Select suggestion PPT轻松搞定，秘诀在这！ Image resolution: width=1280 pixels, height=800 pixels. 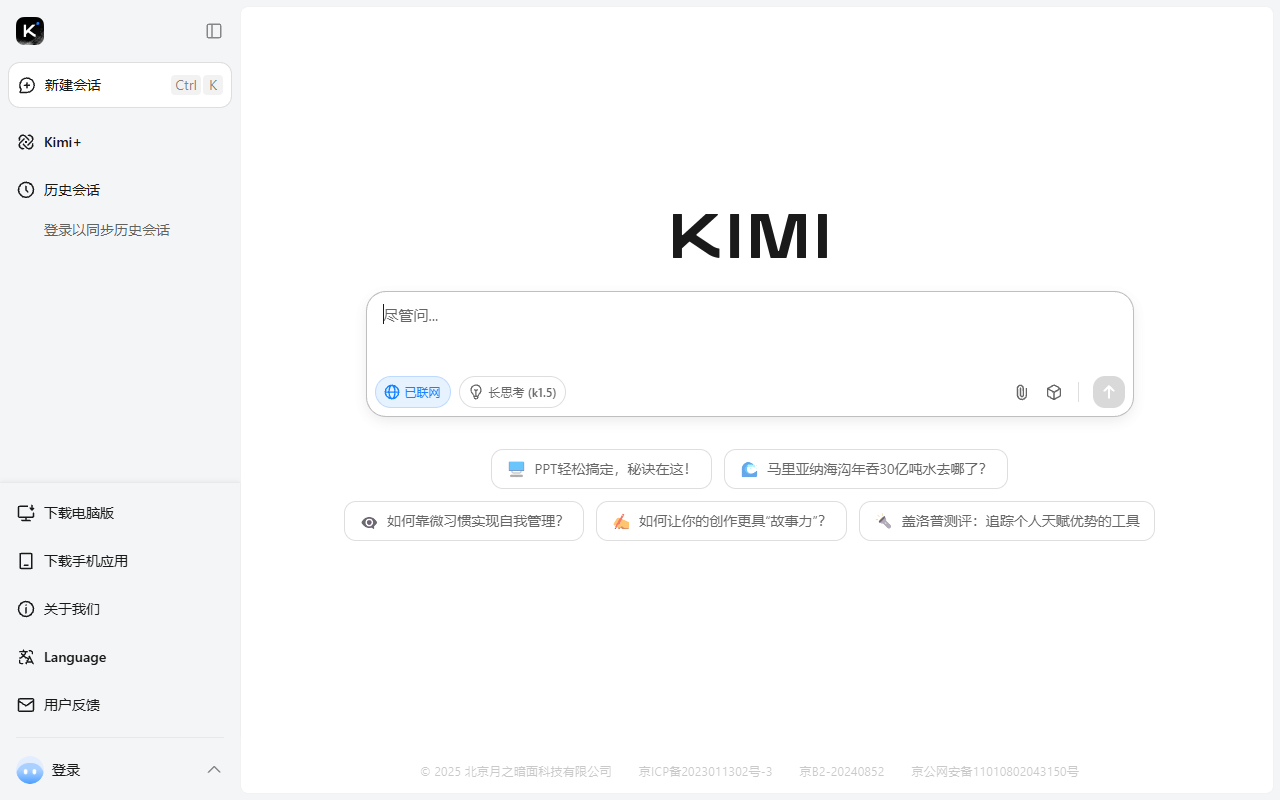click(x=601, y=469)
